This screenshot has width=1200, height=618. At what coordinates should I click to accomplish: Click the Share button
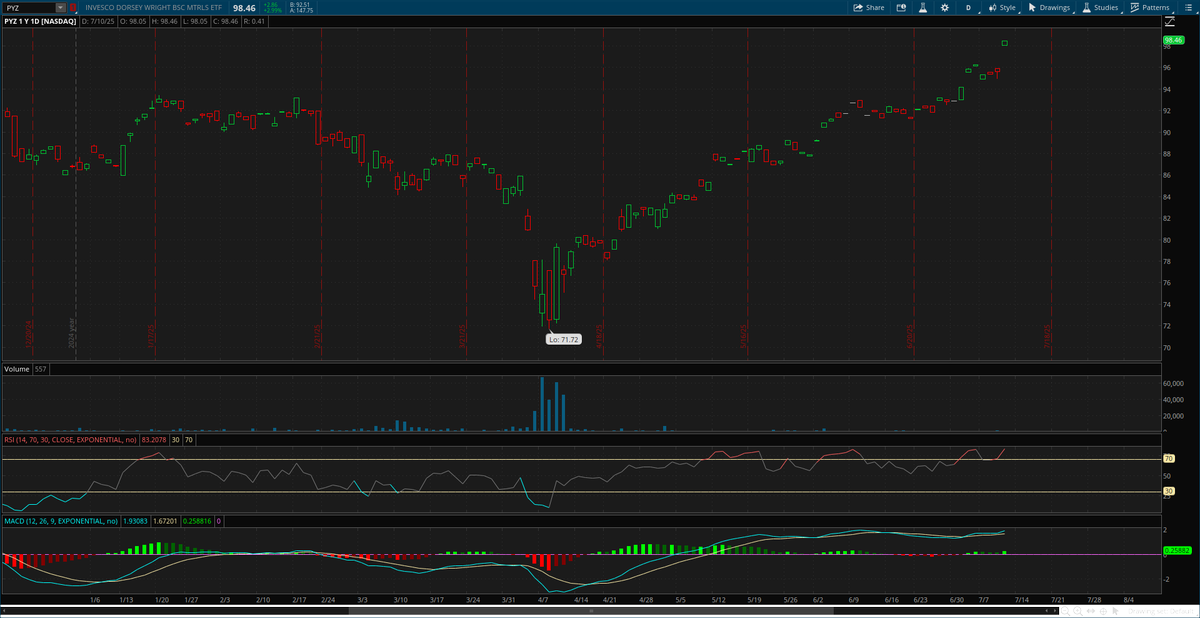(x=869, y=7)
